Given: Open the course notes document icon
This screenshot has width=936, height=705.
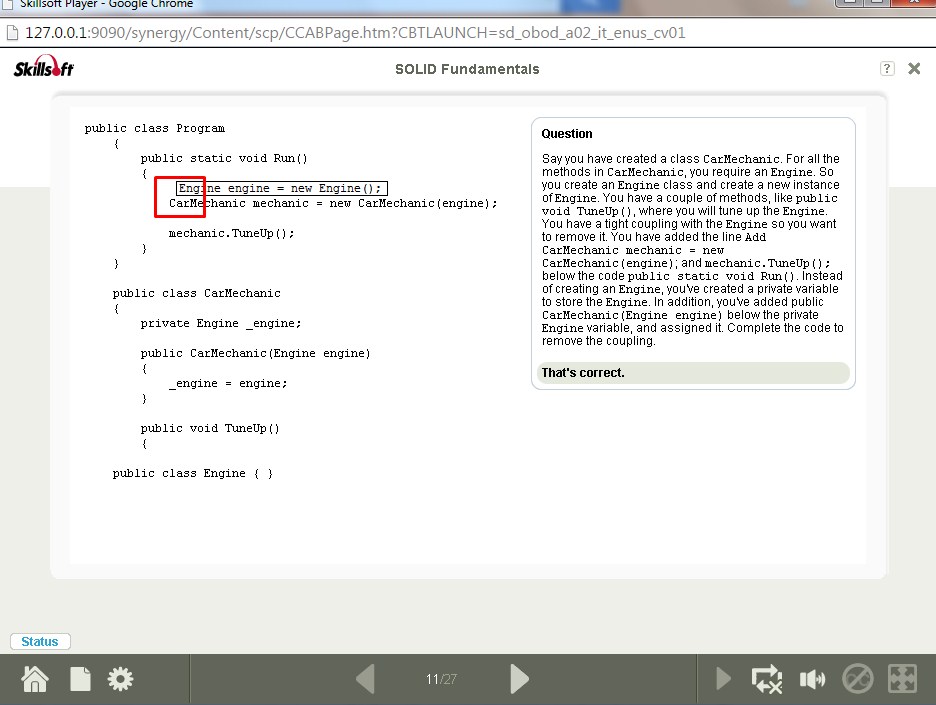Looking at the screenshot, I should click(80, 679).
